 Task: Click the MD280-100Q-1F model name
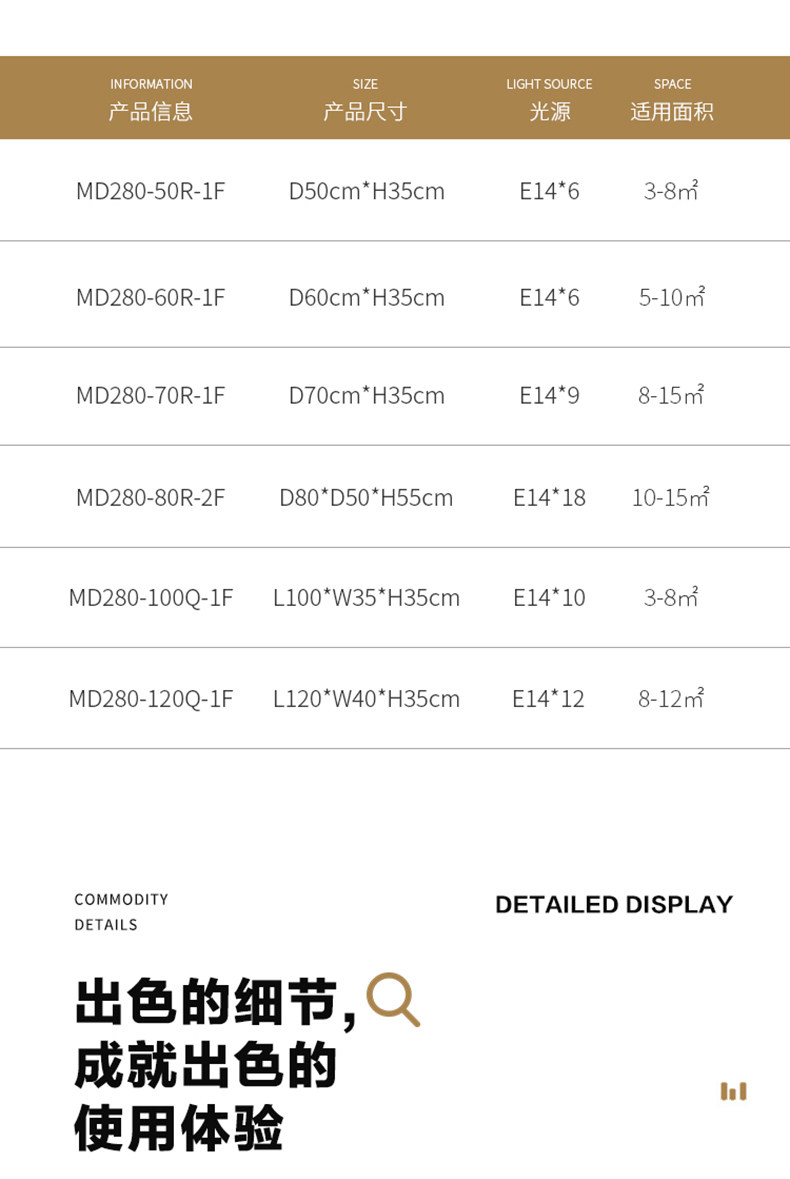click(151, 598)
